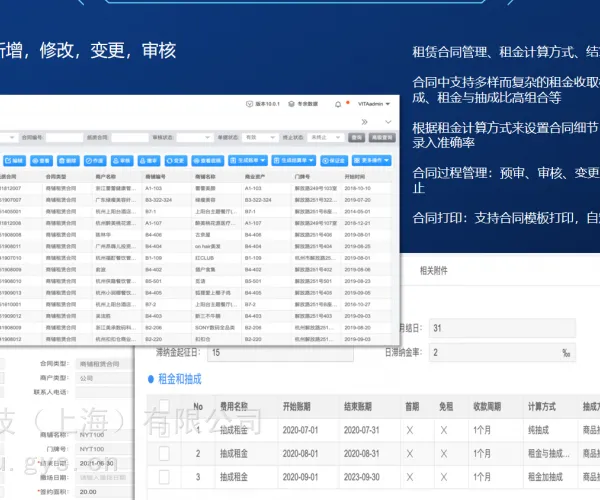This screenshot has width=600, height=500.
Task: Click the 商业资产 column header
Action: tap(255, 177)
